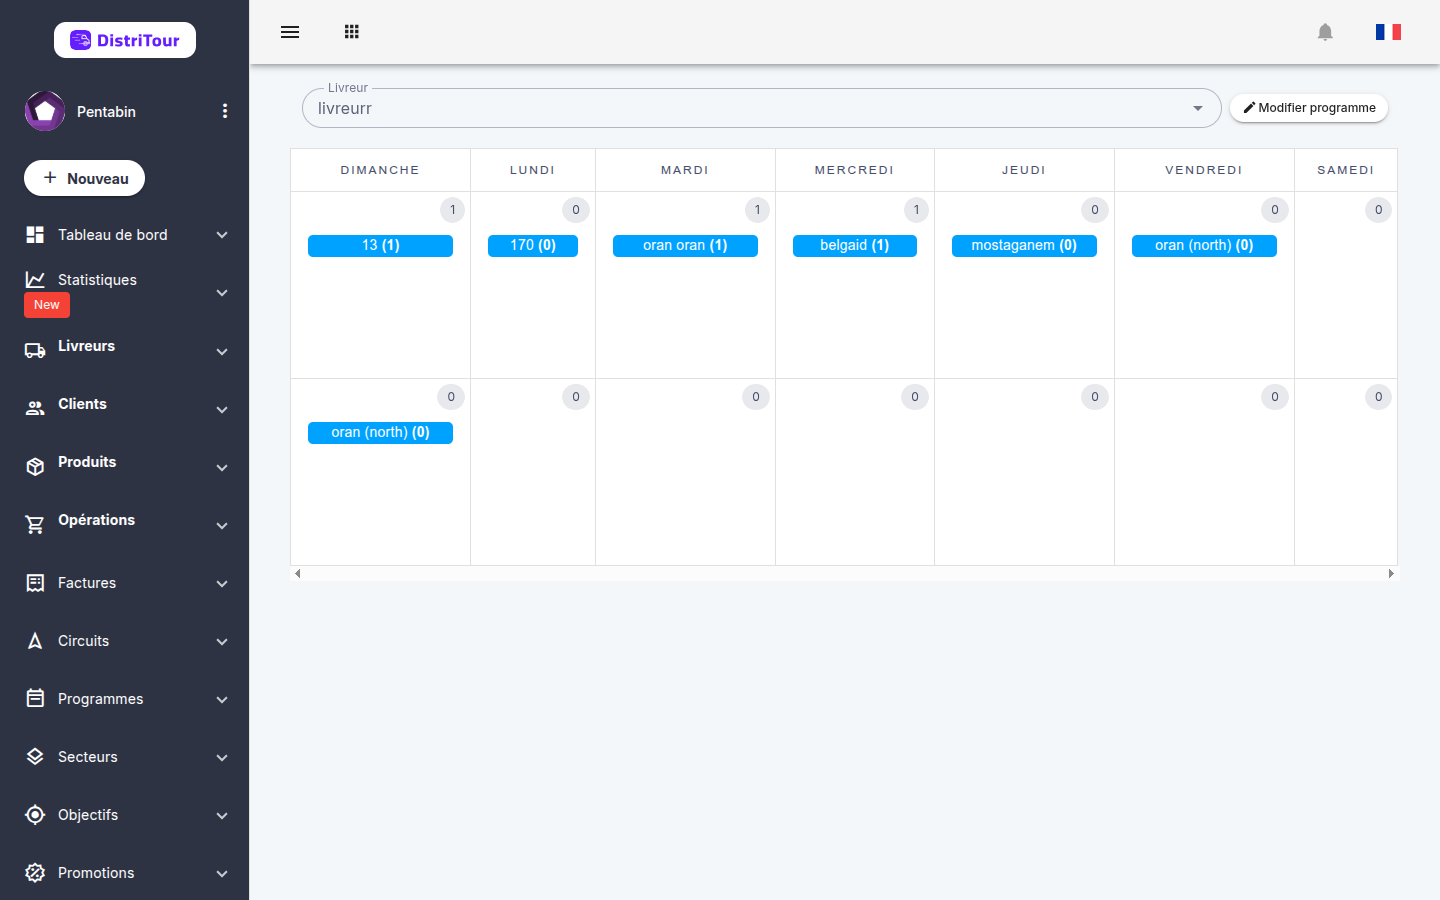Click the Promotions badge icon
This screenshot has height=900, width=1440.
pos(35,873)
